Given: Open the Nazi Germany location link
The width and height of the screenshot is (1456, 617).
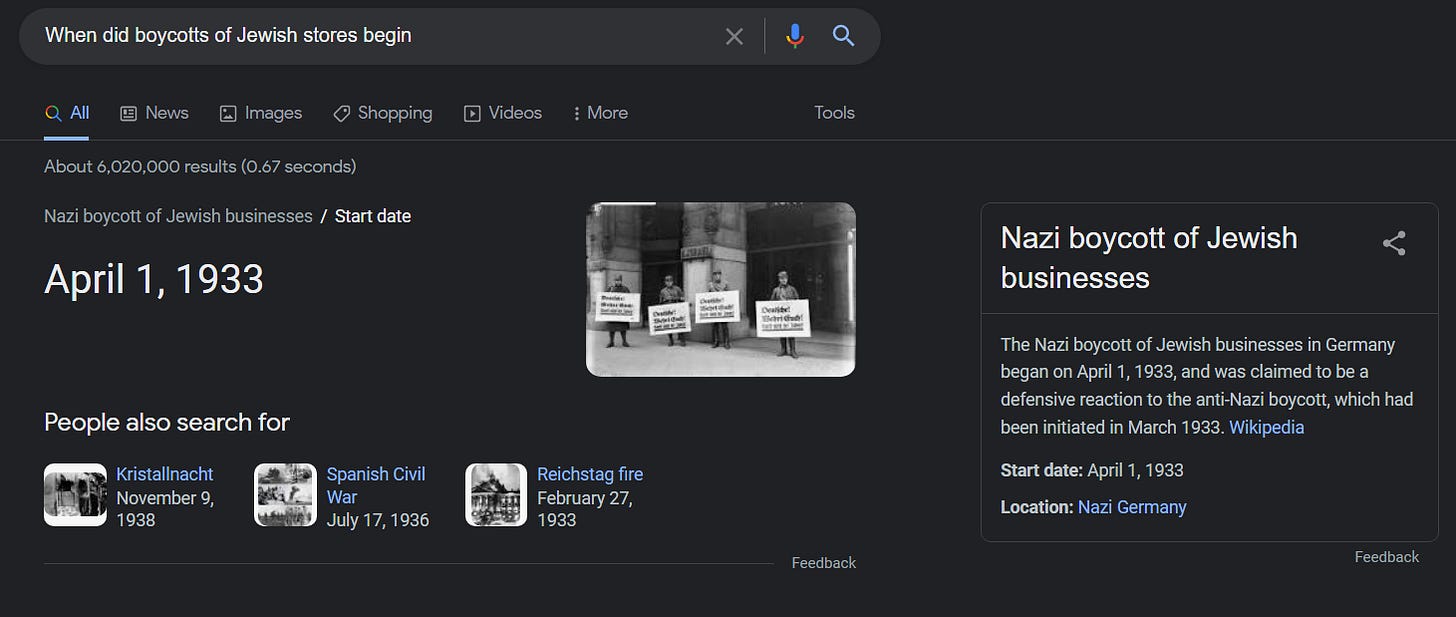Looking at the screenshot, I should 1132,507.
